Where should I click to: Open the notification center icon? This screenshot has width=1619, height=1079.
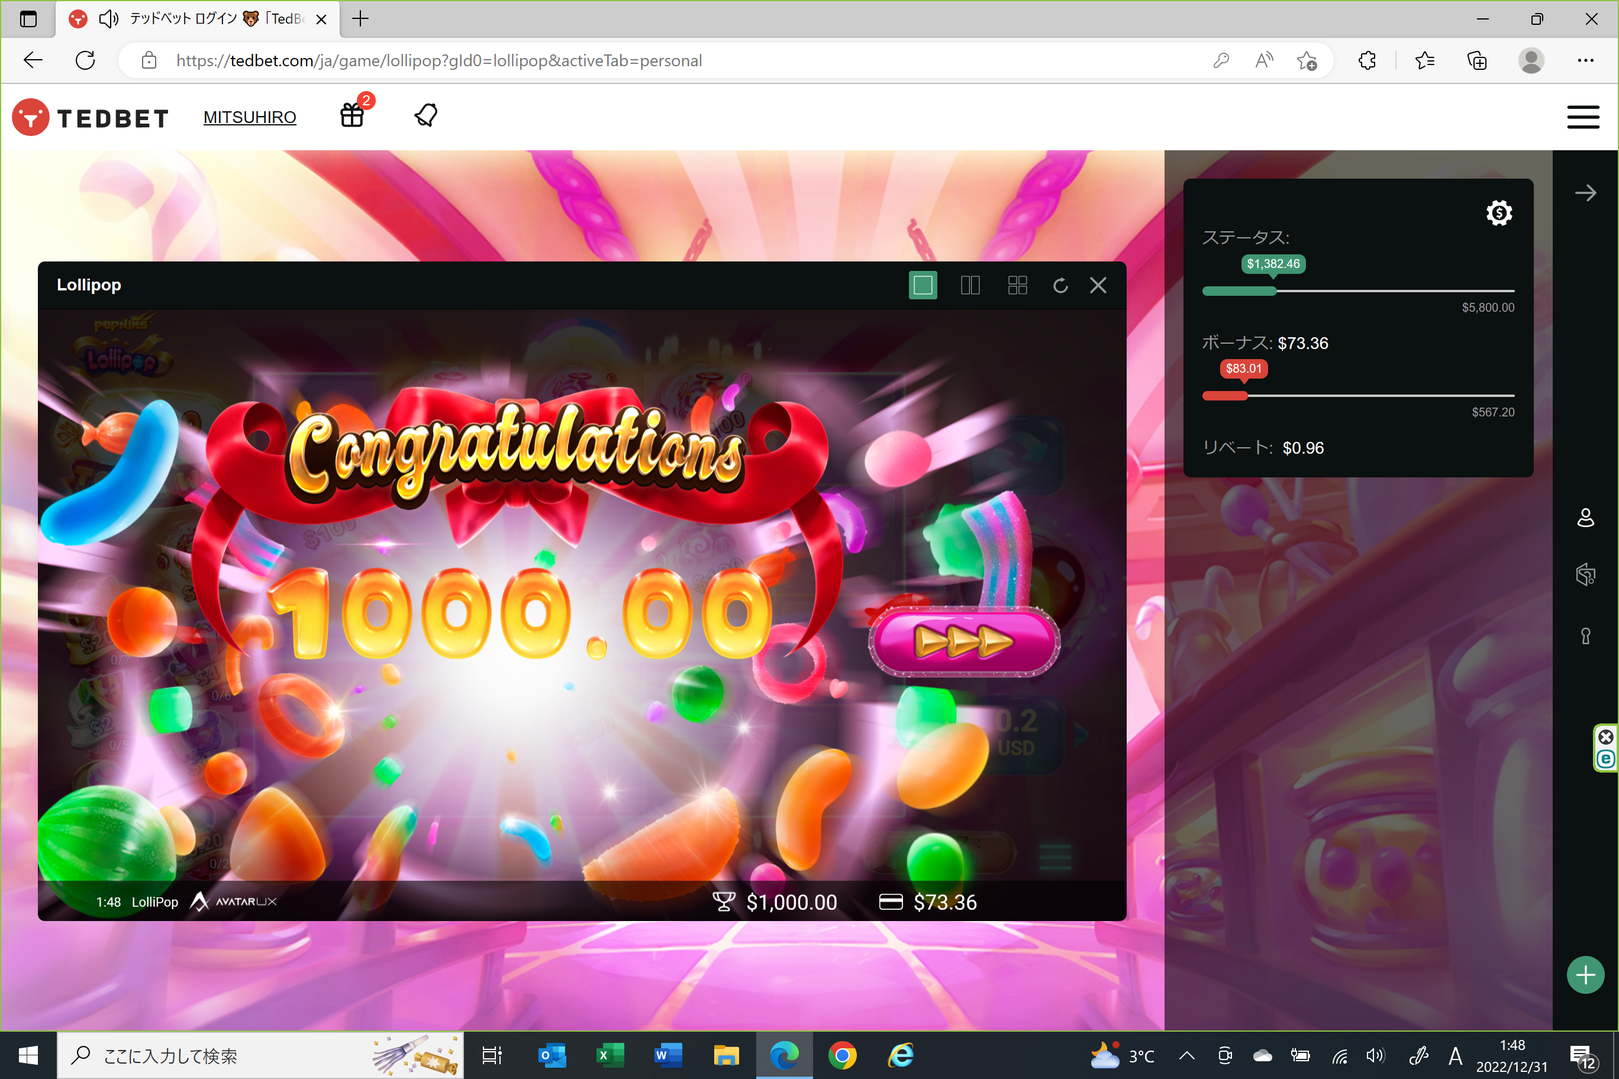click(x=1583, y=1056)
